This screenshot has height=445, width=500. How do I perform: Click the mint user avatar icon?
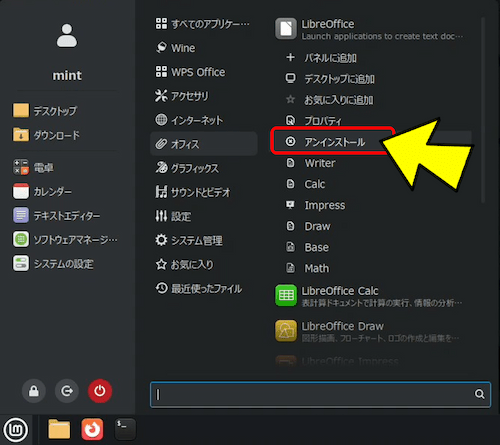pos(67,36)
